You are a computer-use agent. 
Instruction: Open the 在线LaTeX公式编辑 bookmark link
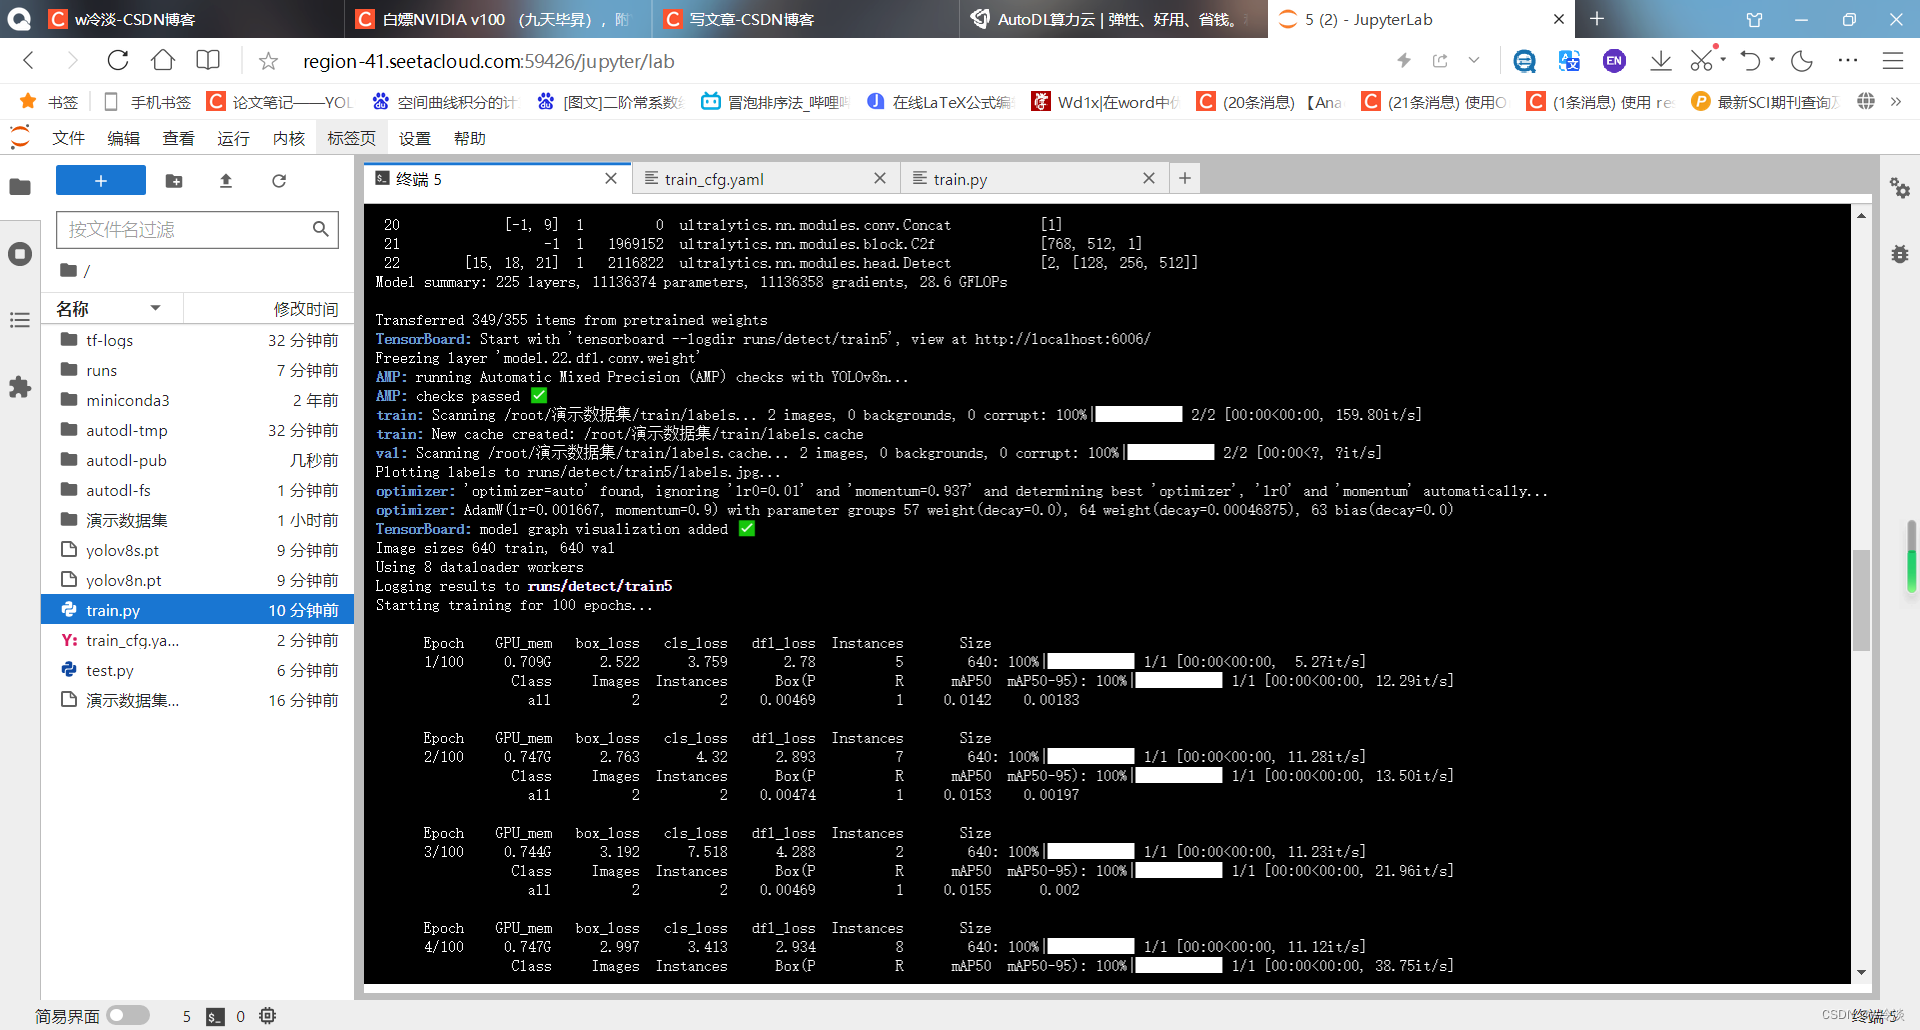click(938, 101)
